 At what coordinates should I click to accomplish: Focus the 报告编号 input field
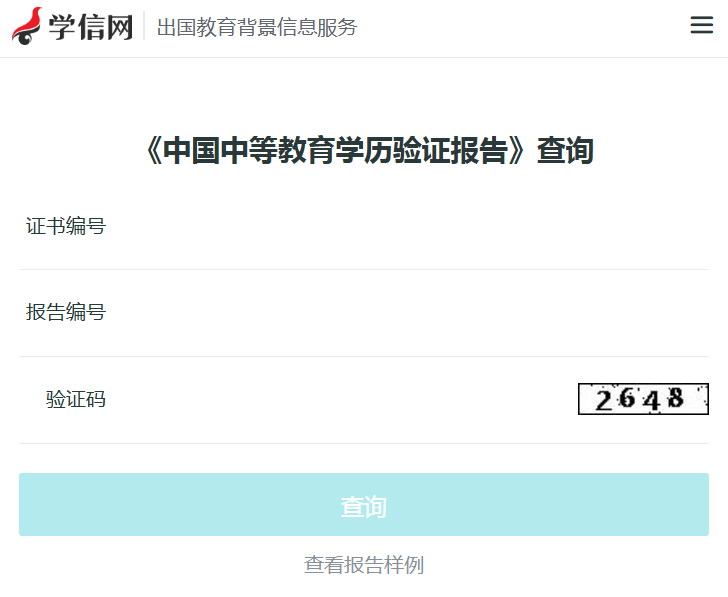pyautogui.click(x=400, y=313)
